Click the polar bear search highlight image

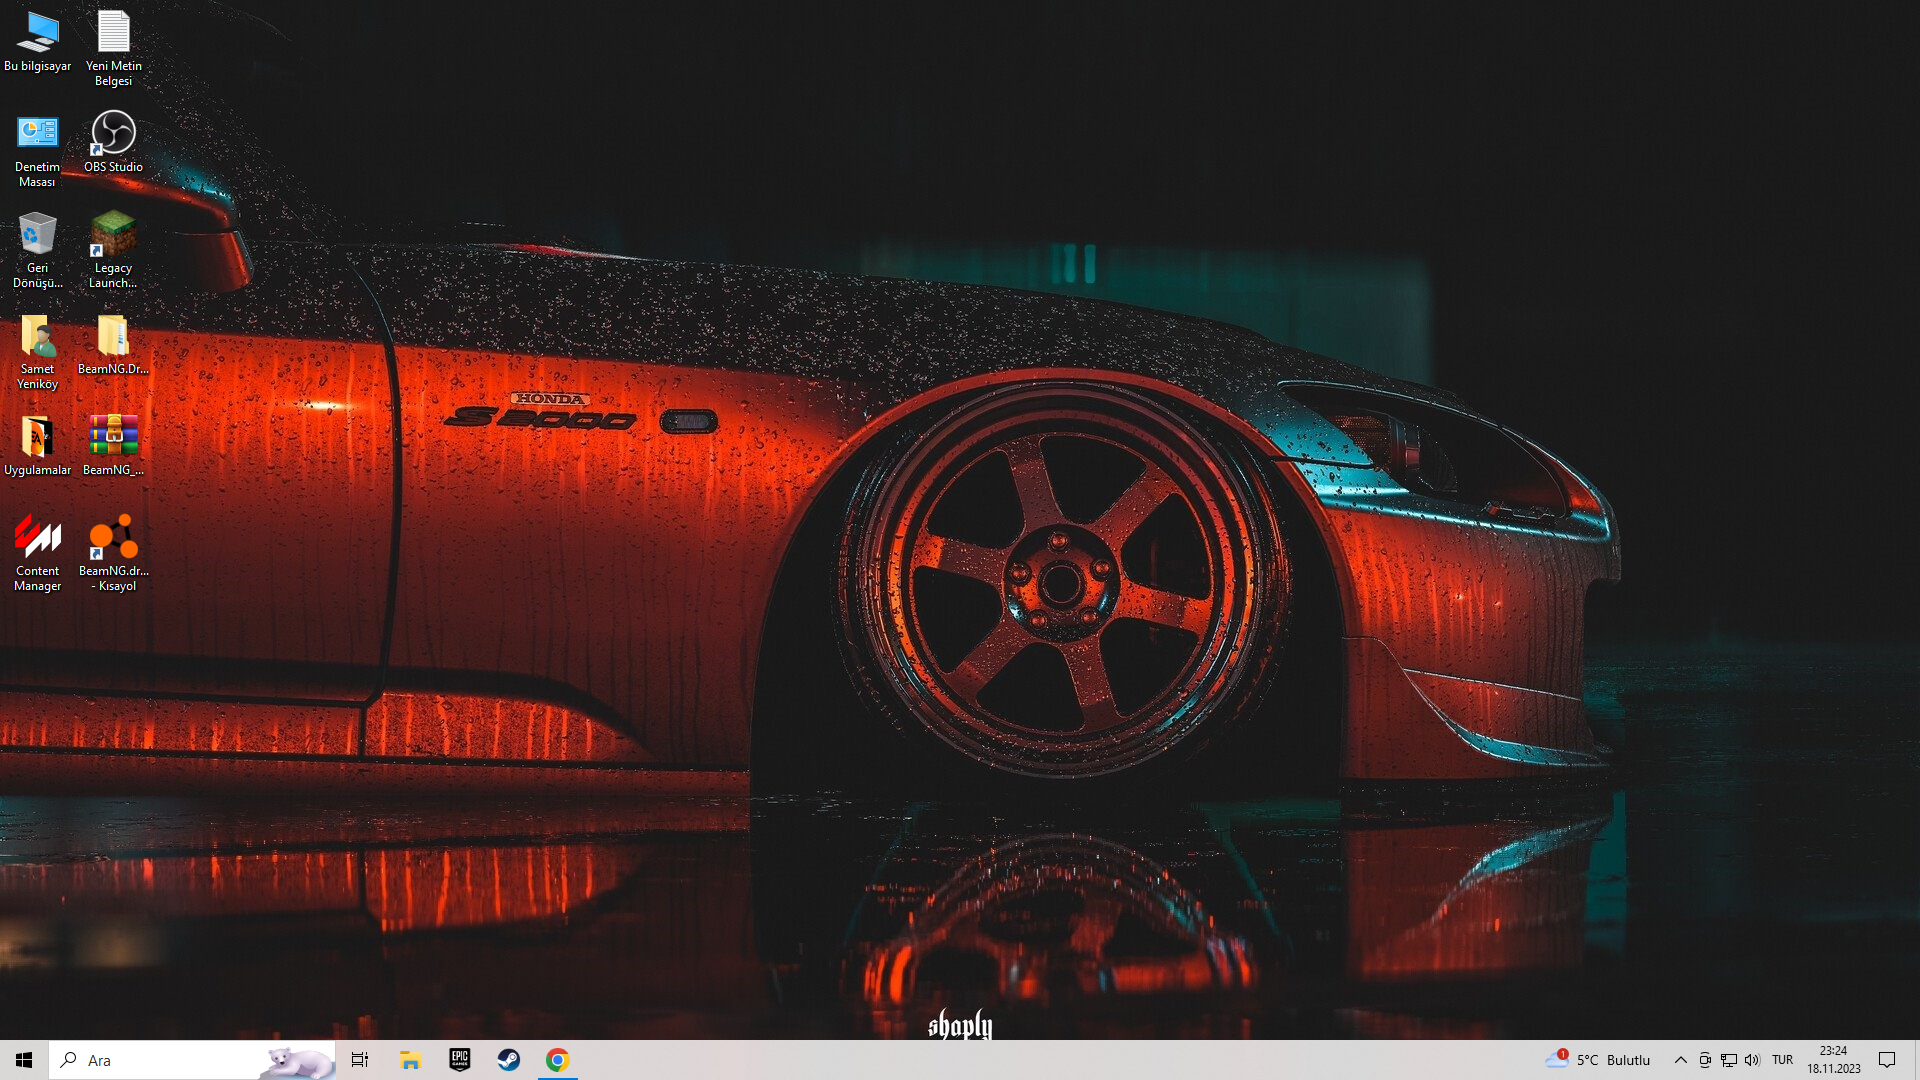(x=296, y=1061)
